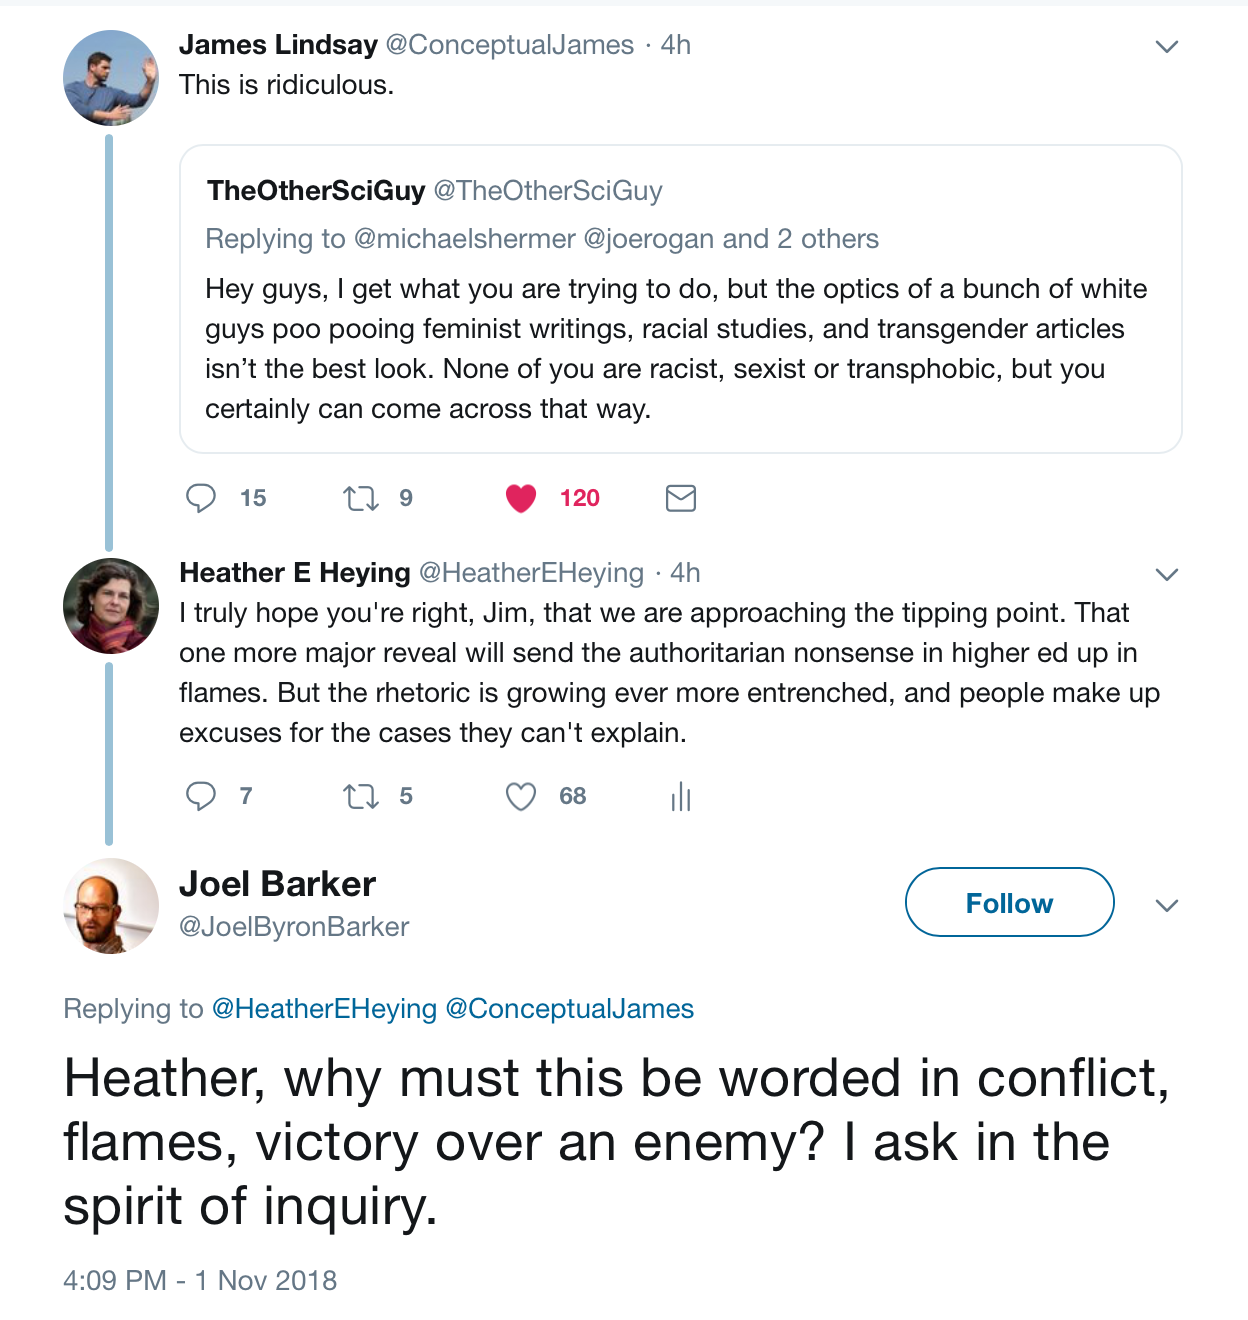This screenshot has width=1248, height=1320.
Task: Open @HeatherEHeying mention in reply line
Action: 325,1008
